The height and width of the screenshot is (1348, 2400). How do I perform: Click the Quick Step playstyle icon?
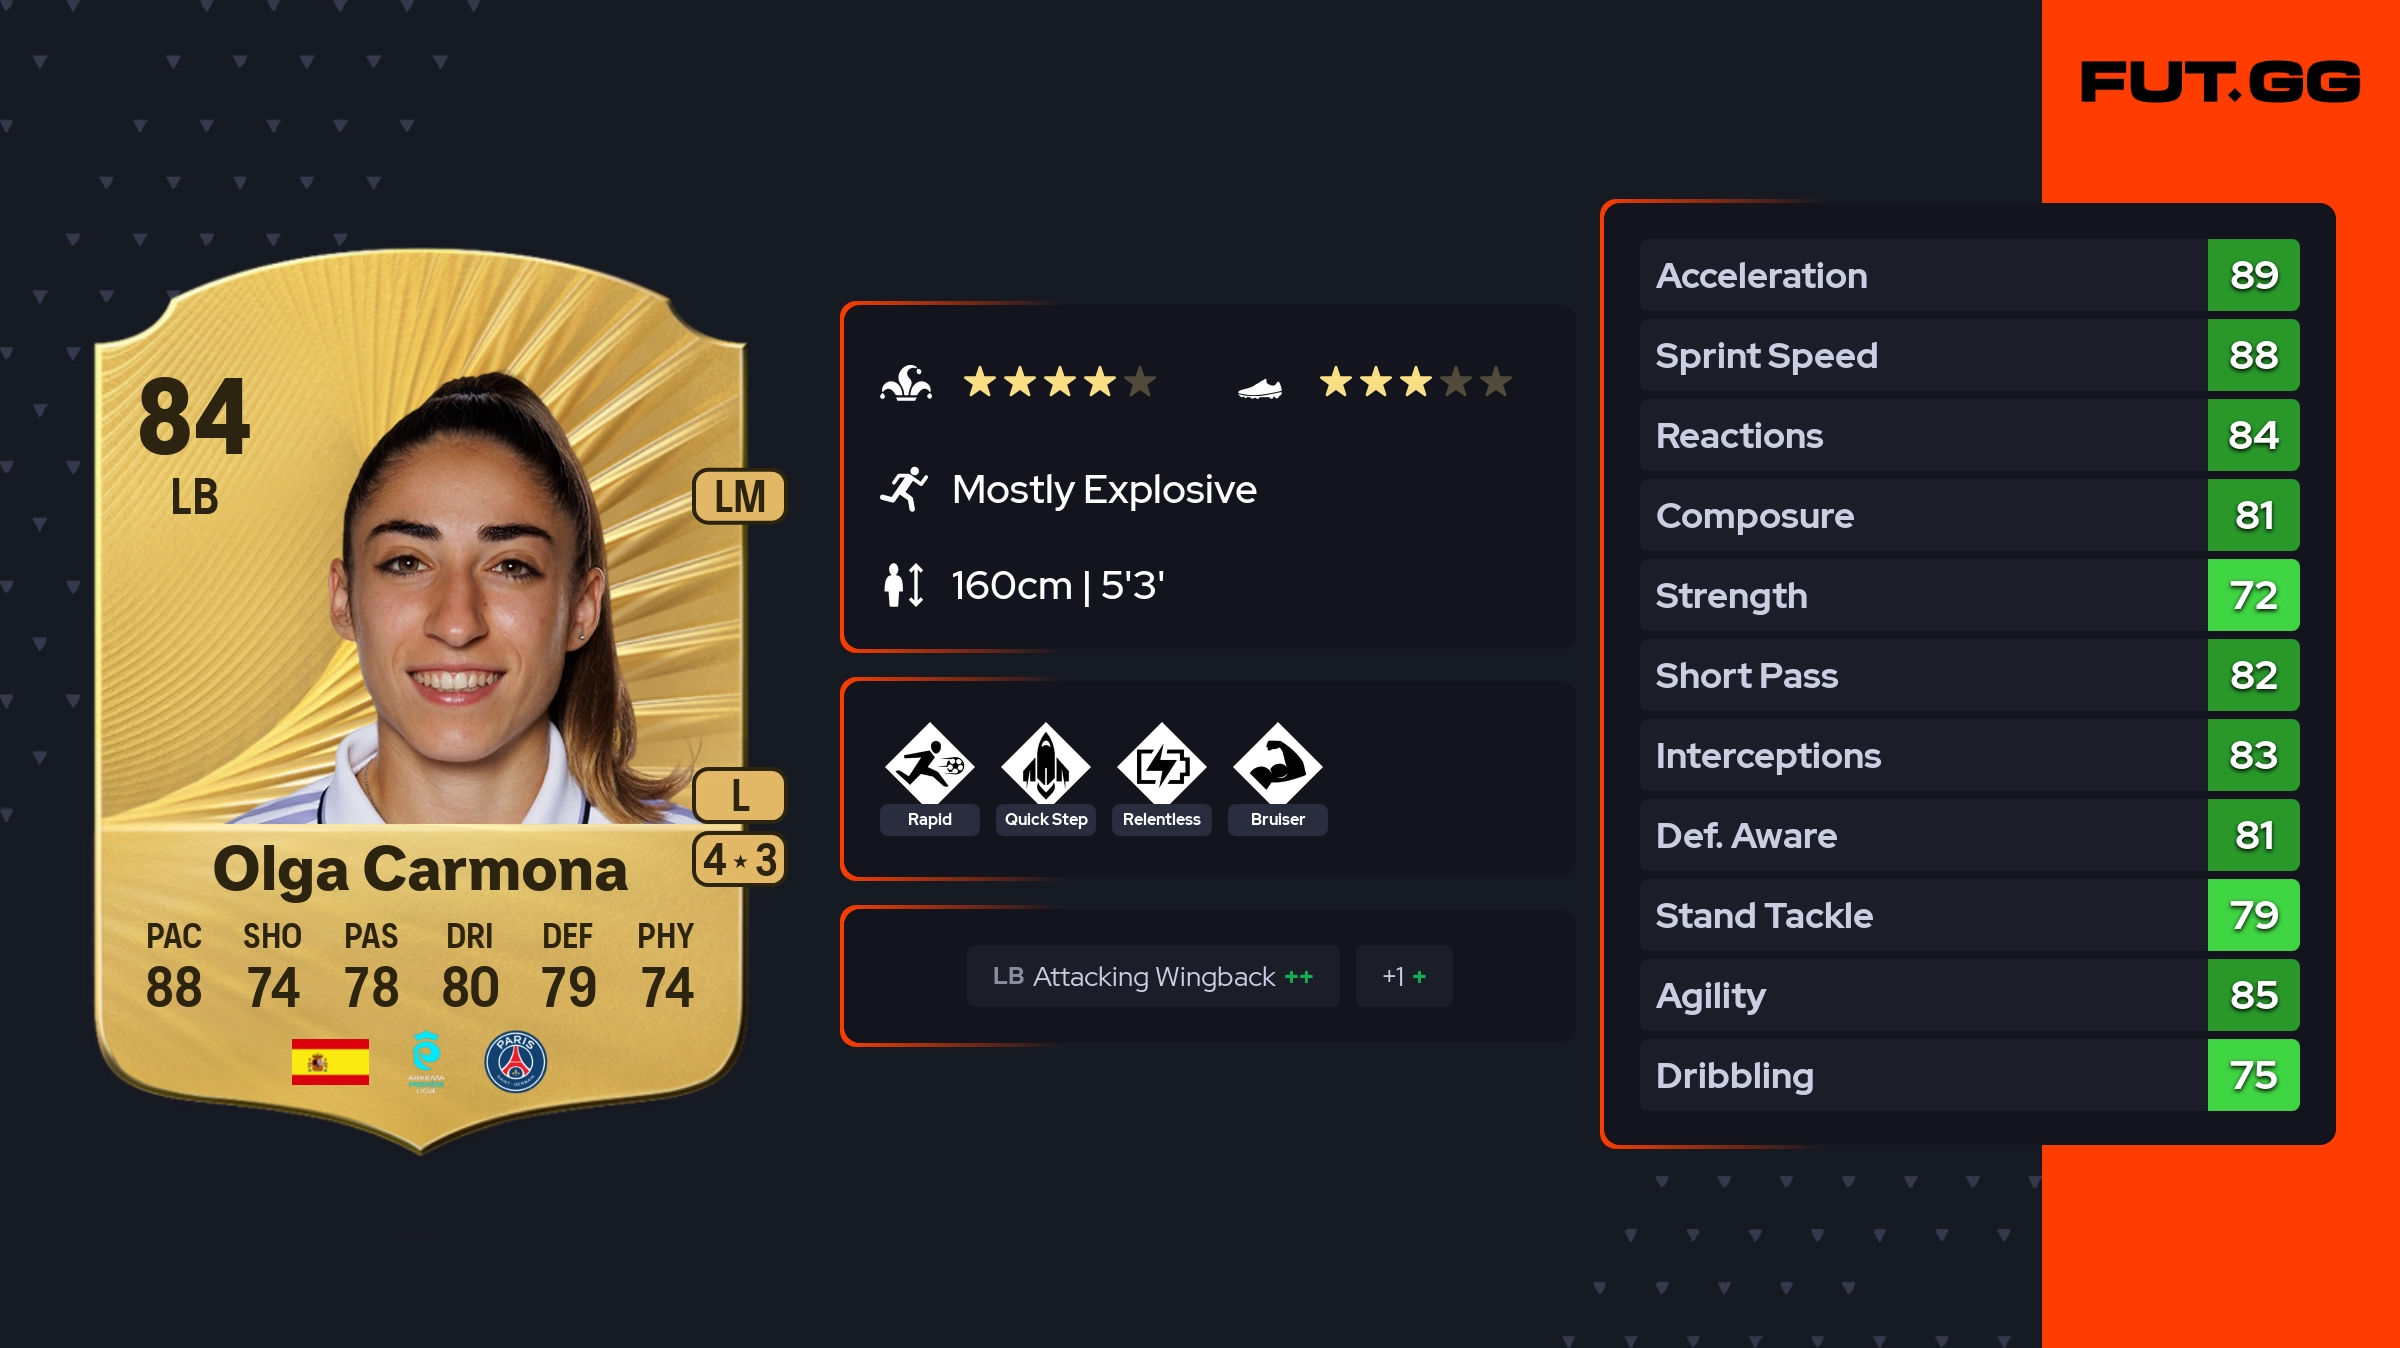point(1045,765)
